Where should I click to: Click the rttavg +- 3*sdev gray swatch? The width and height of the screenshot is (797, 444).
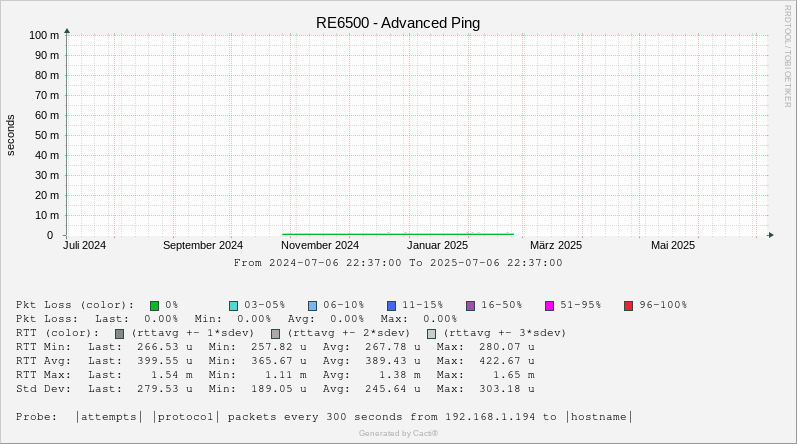(432, 334)
